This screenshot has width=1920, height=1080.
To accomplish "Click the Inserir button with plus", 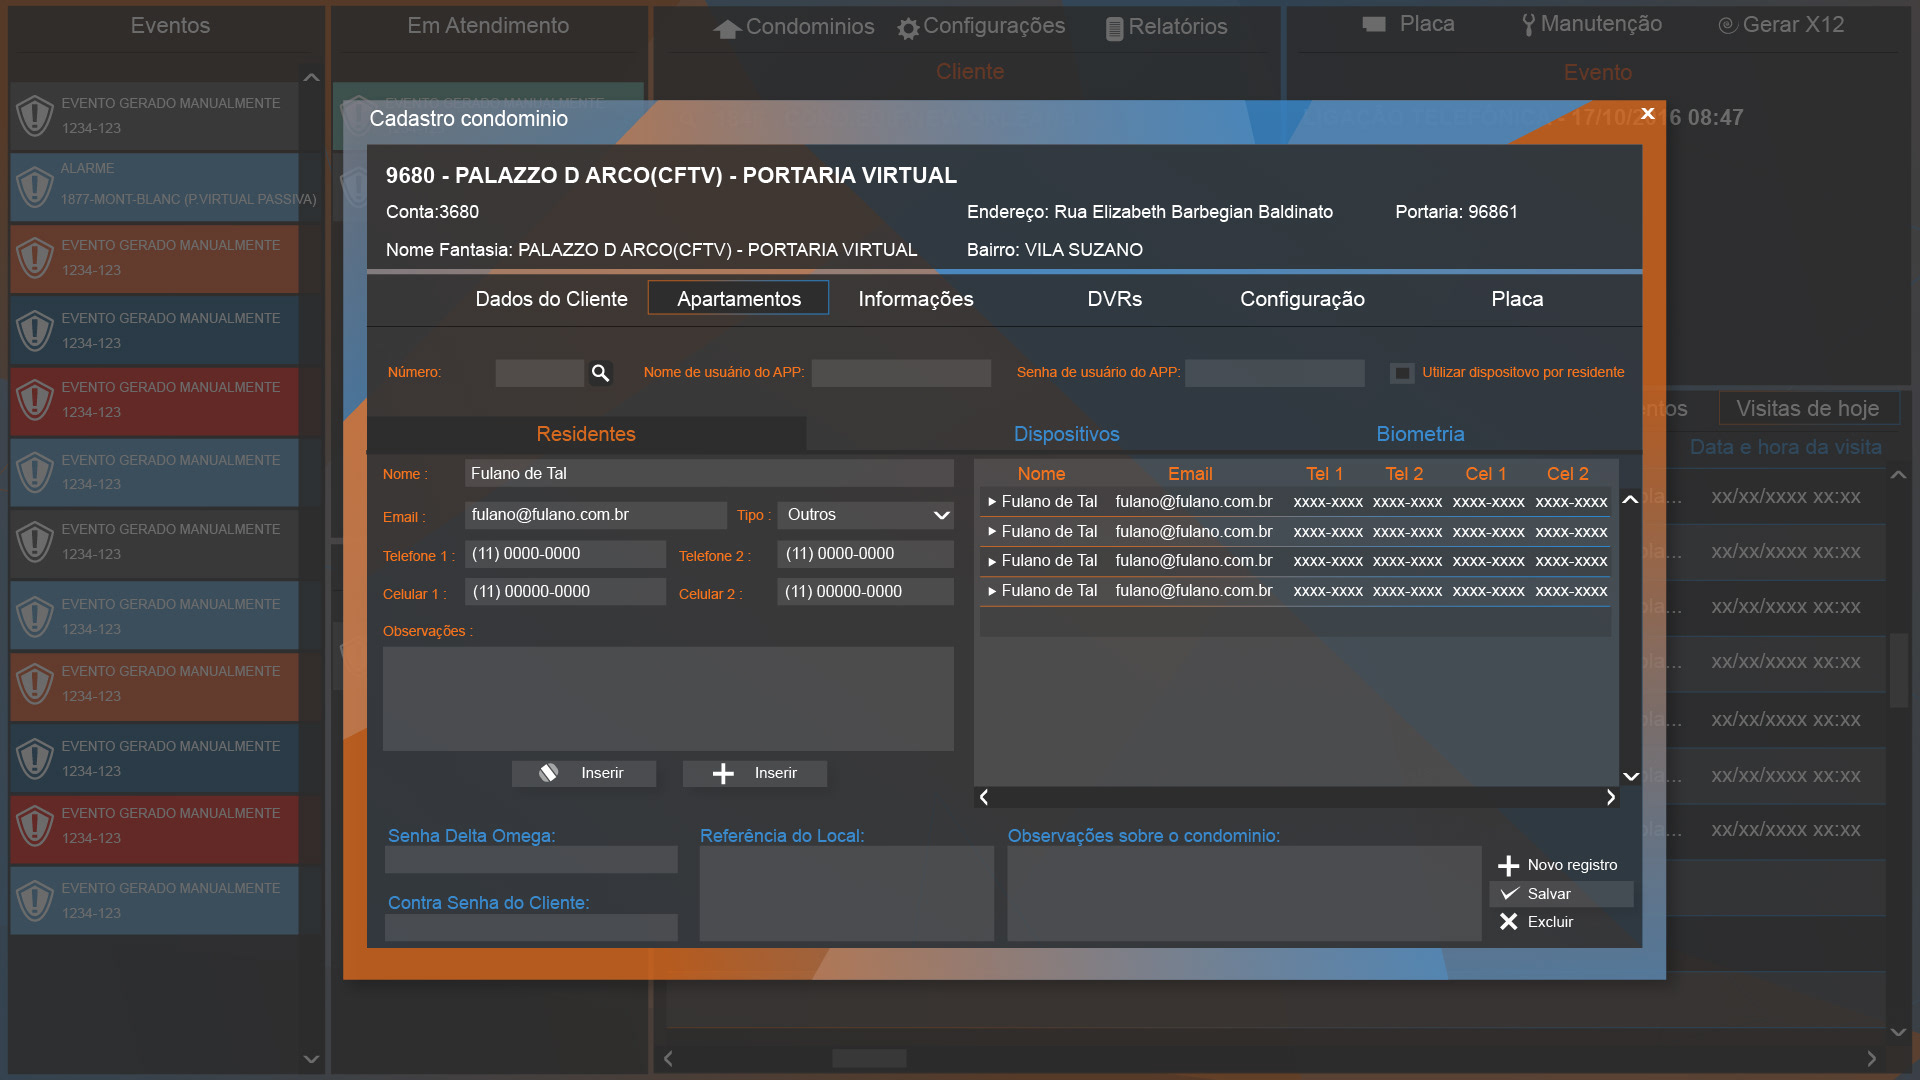I will [x=755, y=773].
